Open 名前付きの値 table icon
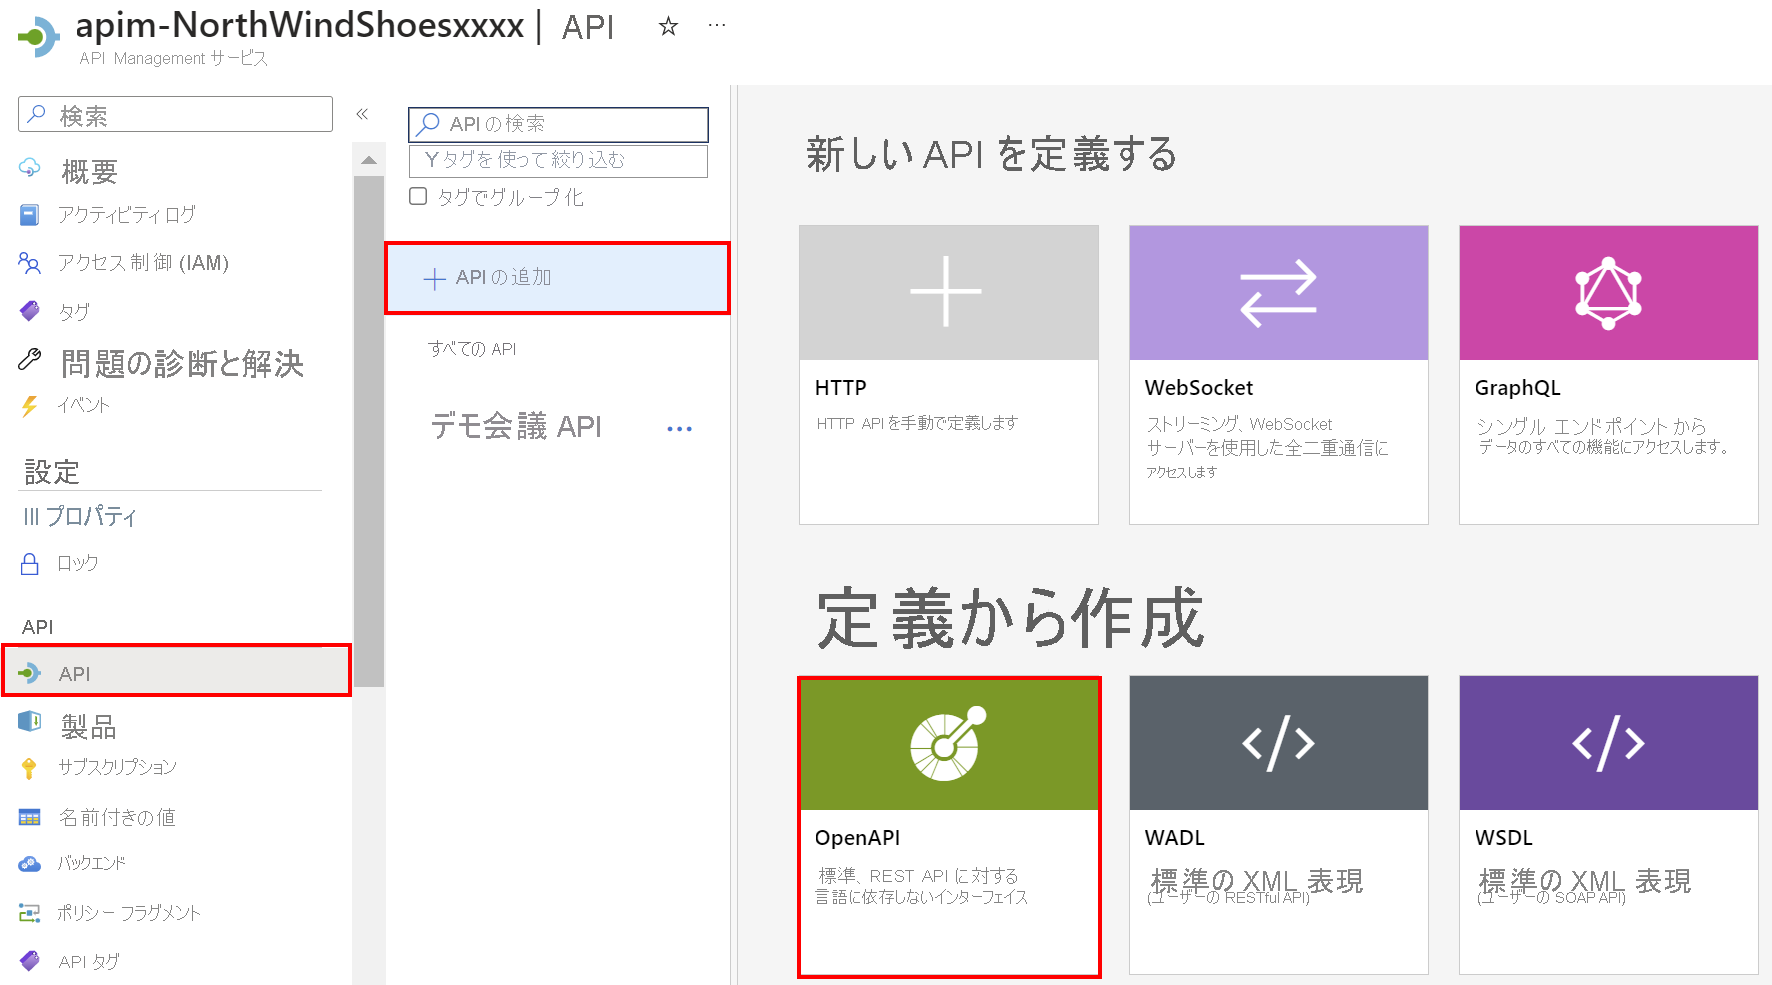Screen dimensions: 1772x985 coord(30,818)
